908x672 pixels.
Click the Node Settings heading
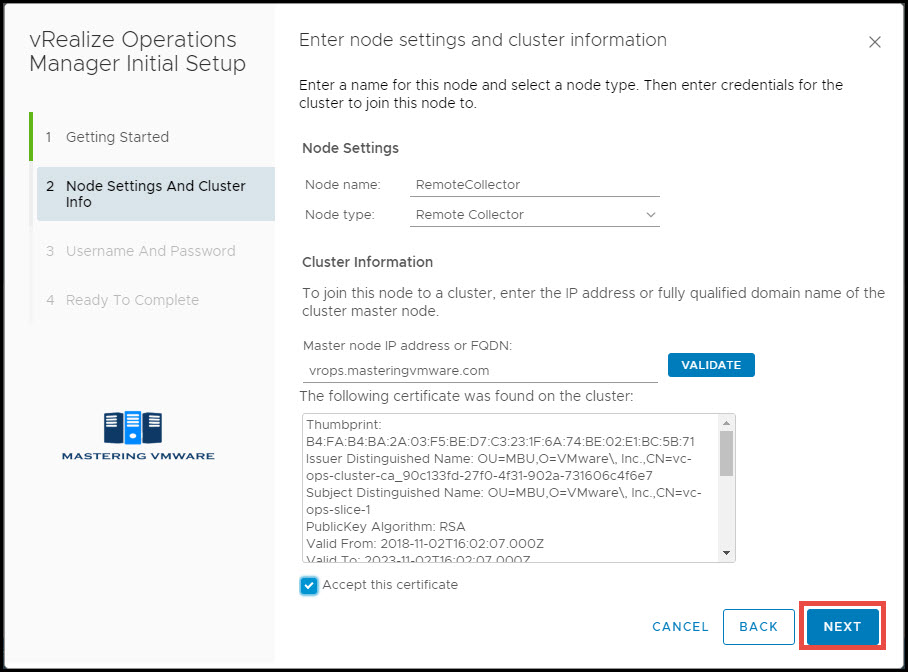(350, 148)
